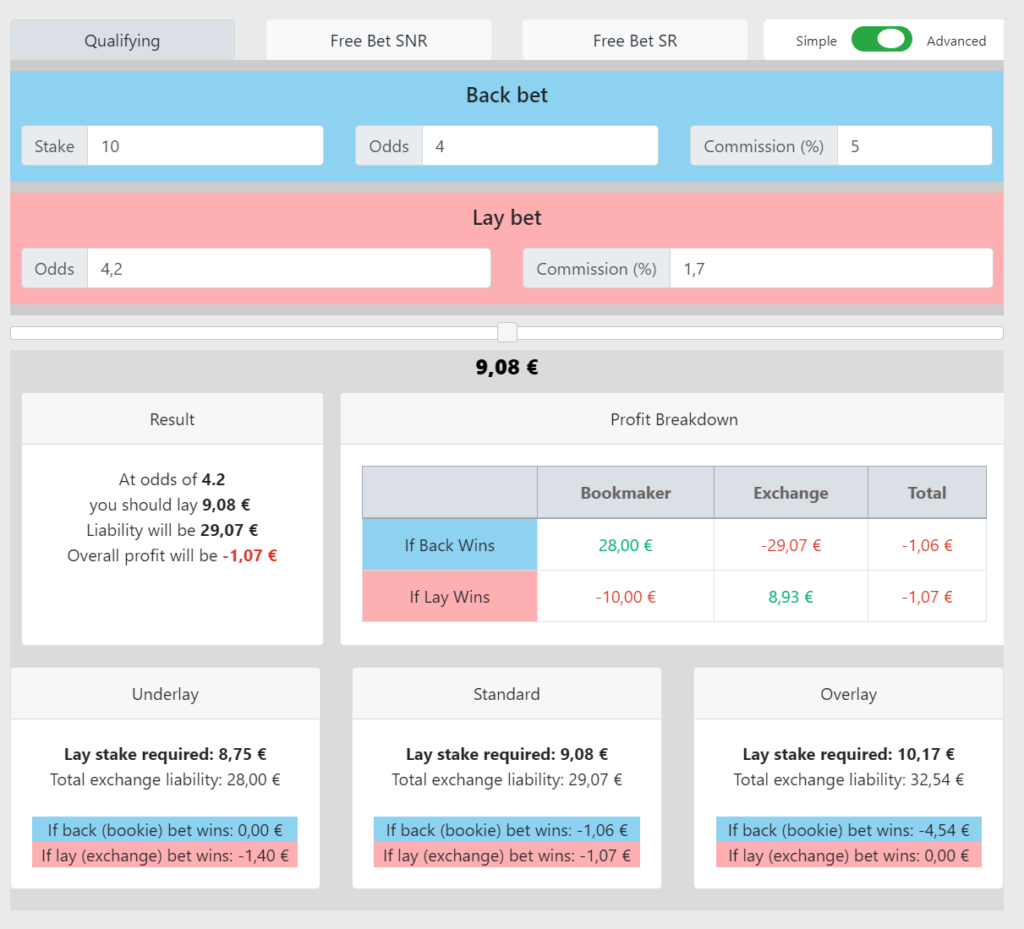The width and height of the screenshot is (1024, 929).
Task: Click the Result panel heading
Action: (x=171, y=419)
